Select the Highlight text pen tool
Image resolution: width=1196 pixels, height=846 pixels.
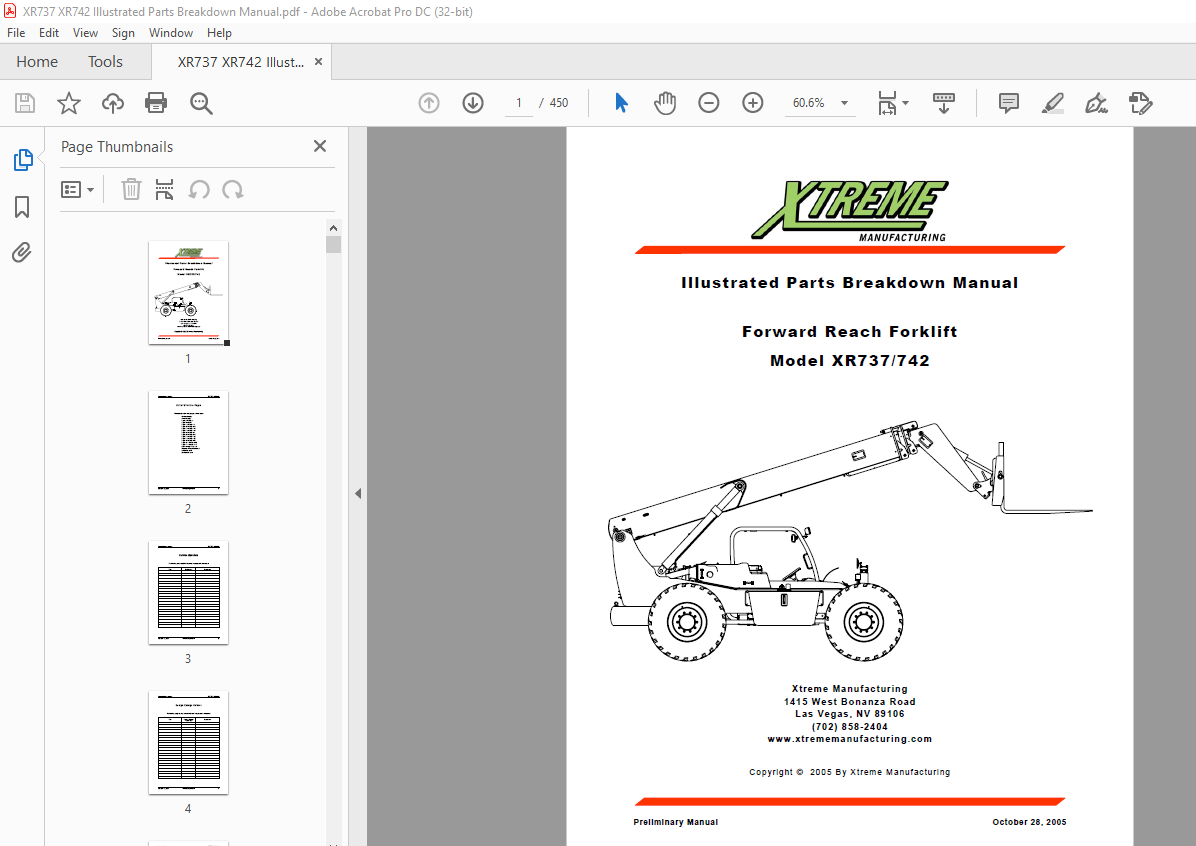[1053, 103]
